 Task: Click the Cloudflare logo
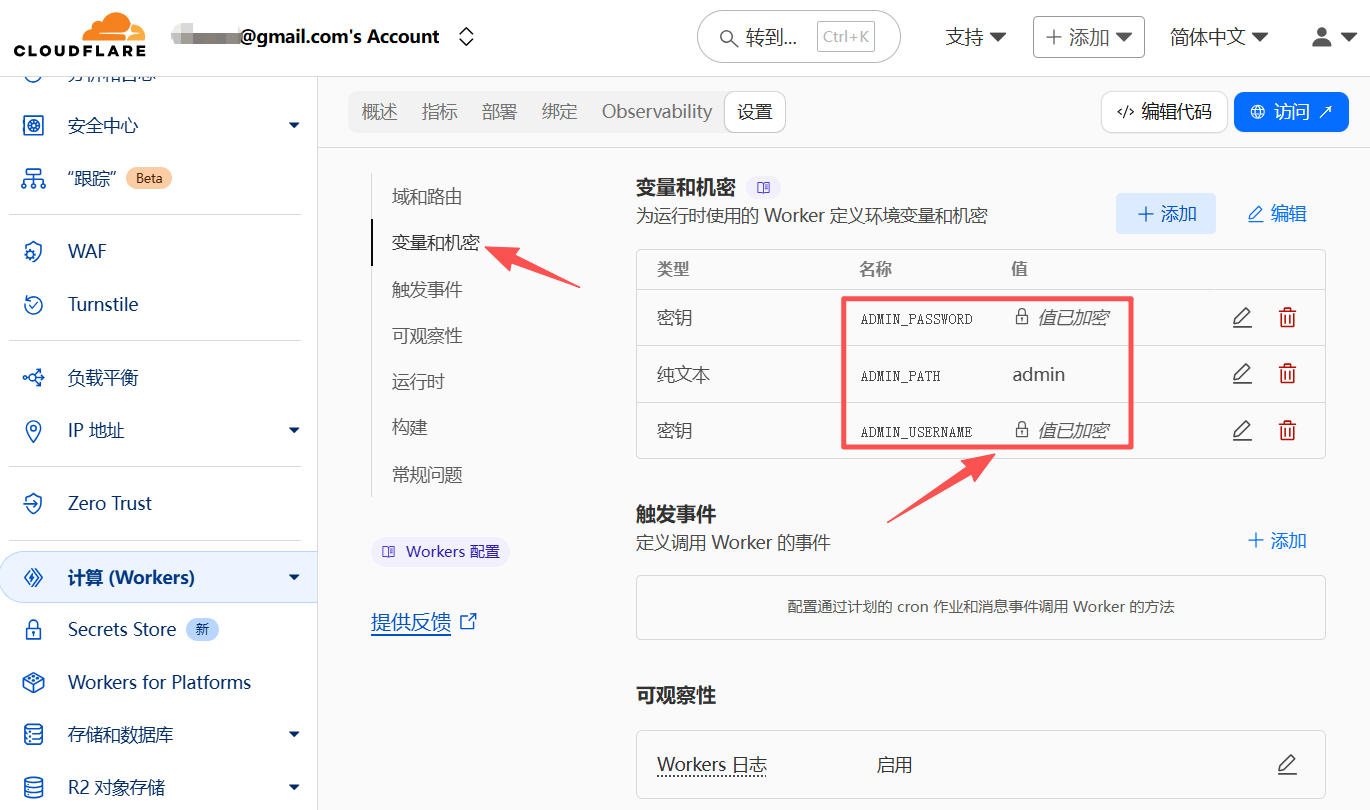pos(80,36)
